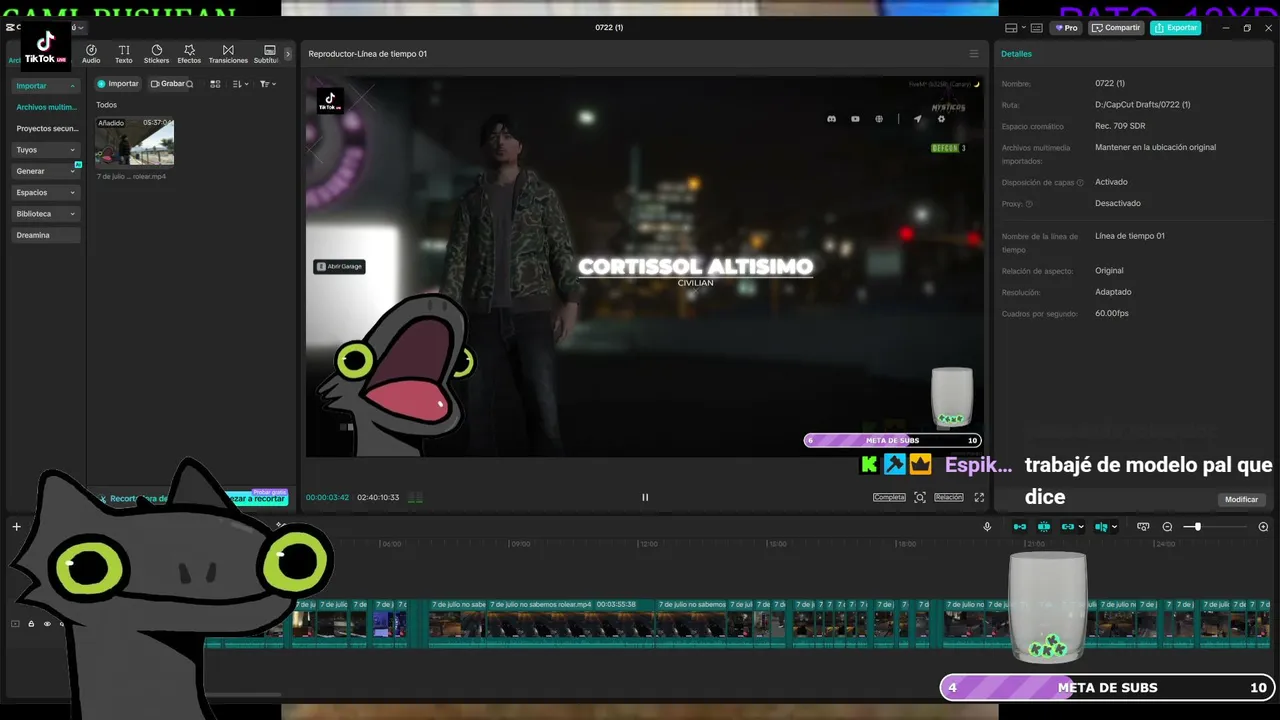The width and height of the screenshot is (1280, 720).
Task: Click the Compartir button
Action: [1116, 28]
